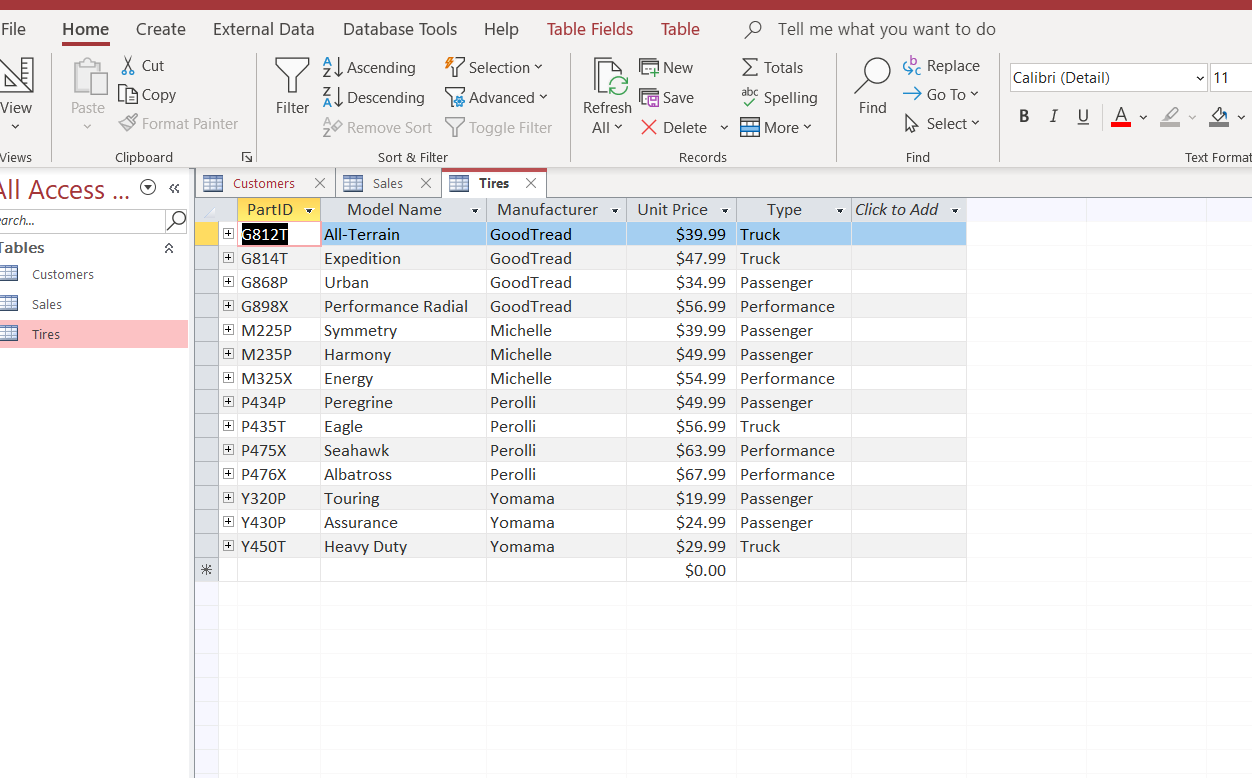Save the current record

click(x=667, y=97)
